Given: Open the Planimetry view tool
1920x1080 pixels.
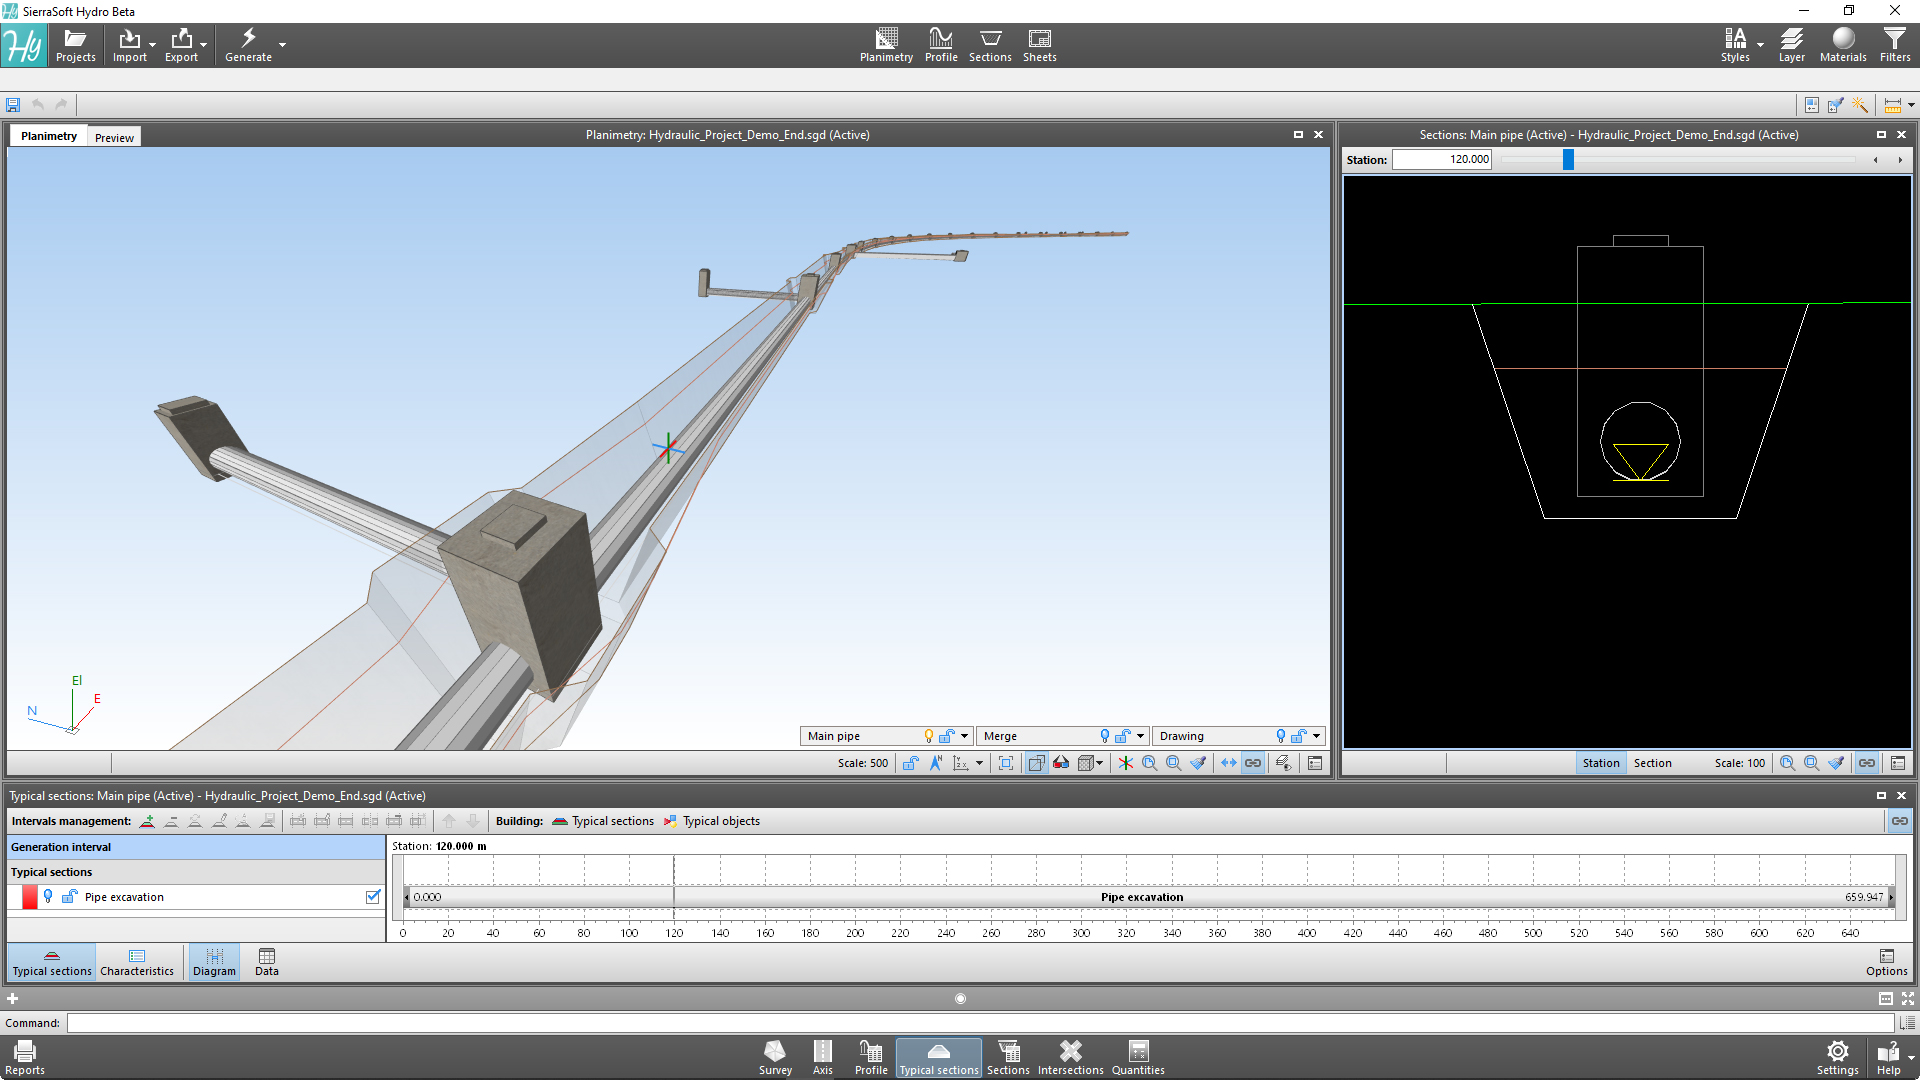Looking at the screenshot, I should tap(886, 44).
